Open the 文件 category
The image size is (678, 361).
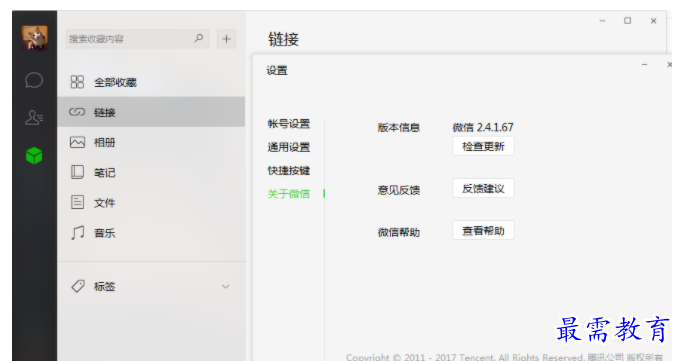151,202
